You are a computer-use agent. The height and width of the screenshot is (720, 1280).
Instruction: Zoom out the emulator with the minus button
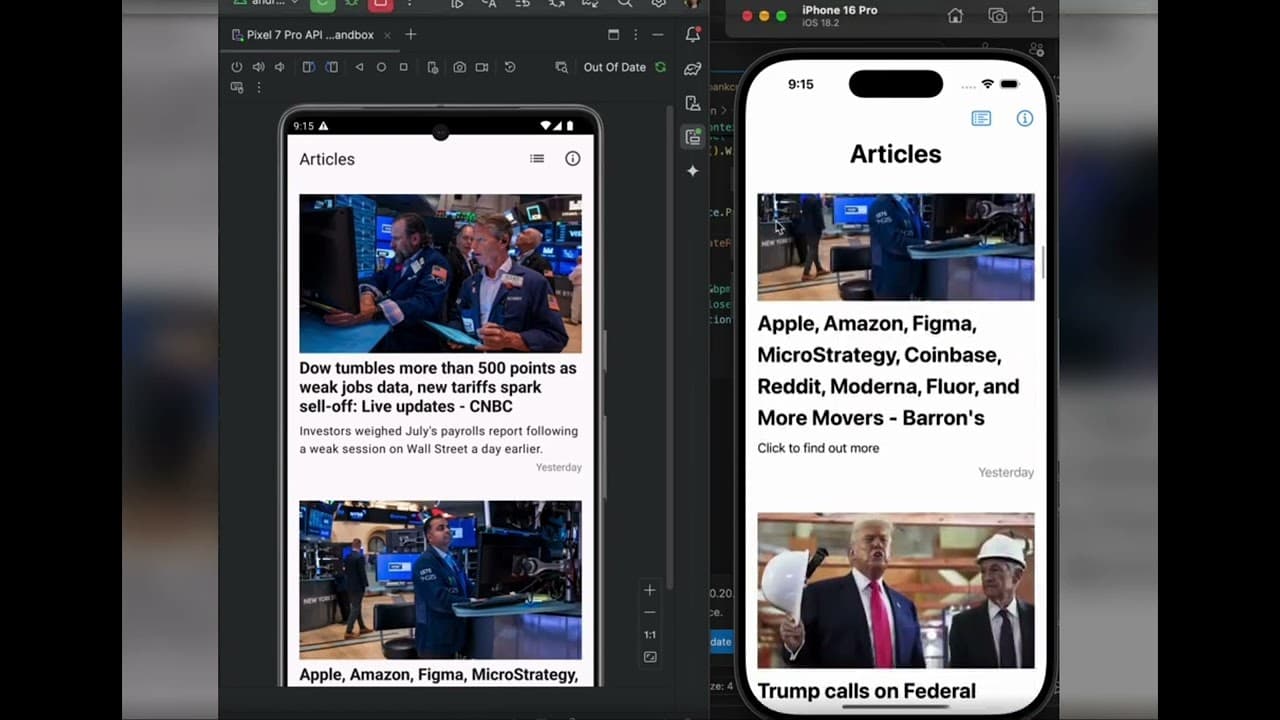650,612
